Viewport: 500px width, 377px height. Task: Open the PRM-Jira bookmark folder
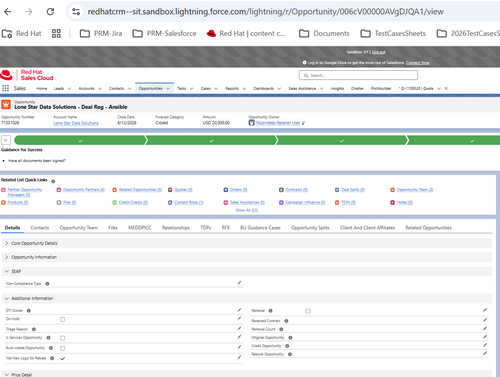tap(101, 33)
